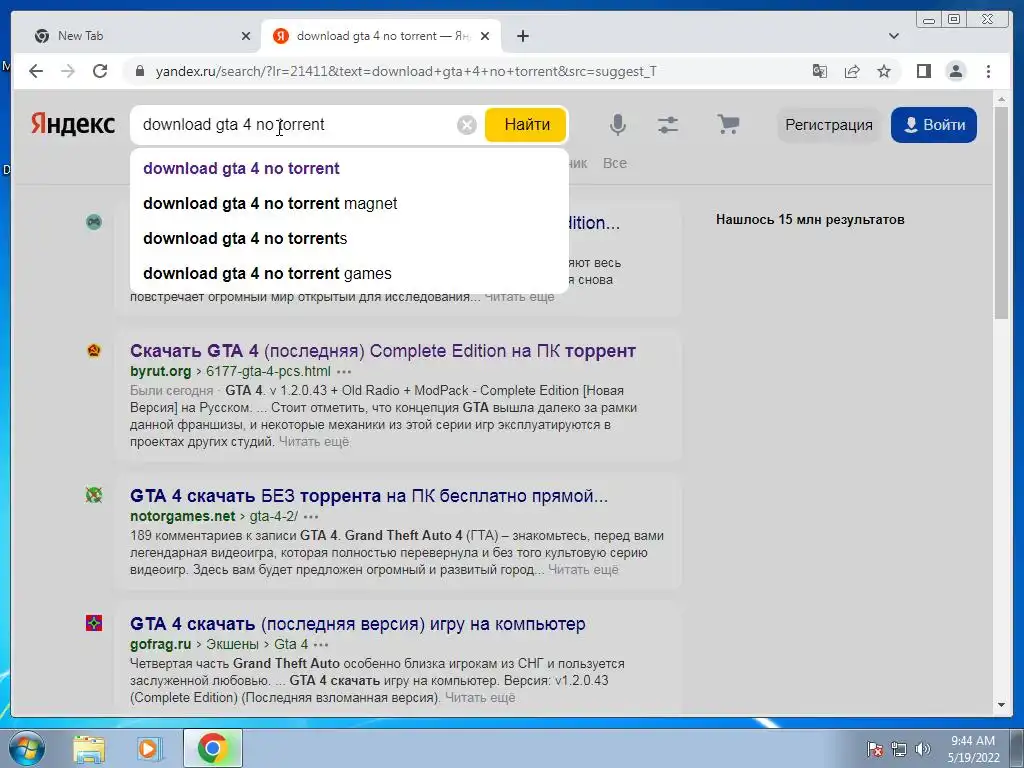
Task: Select the Все tab in search categories
Action: pos(615,163)
